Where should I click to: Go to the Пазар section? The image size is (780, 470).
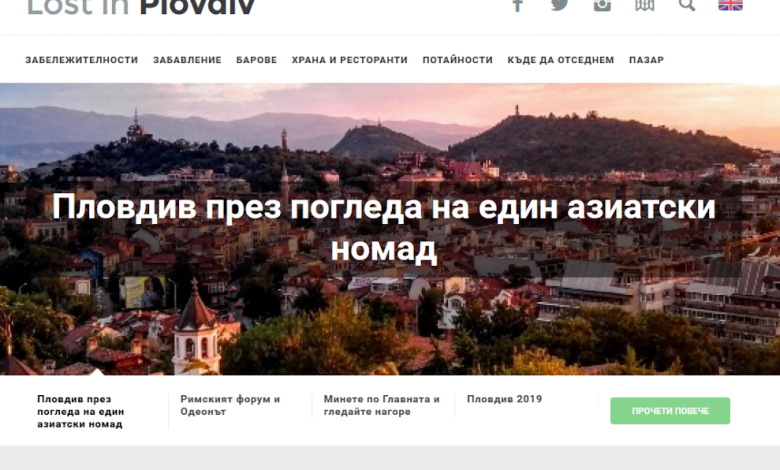click(646, 60)
